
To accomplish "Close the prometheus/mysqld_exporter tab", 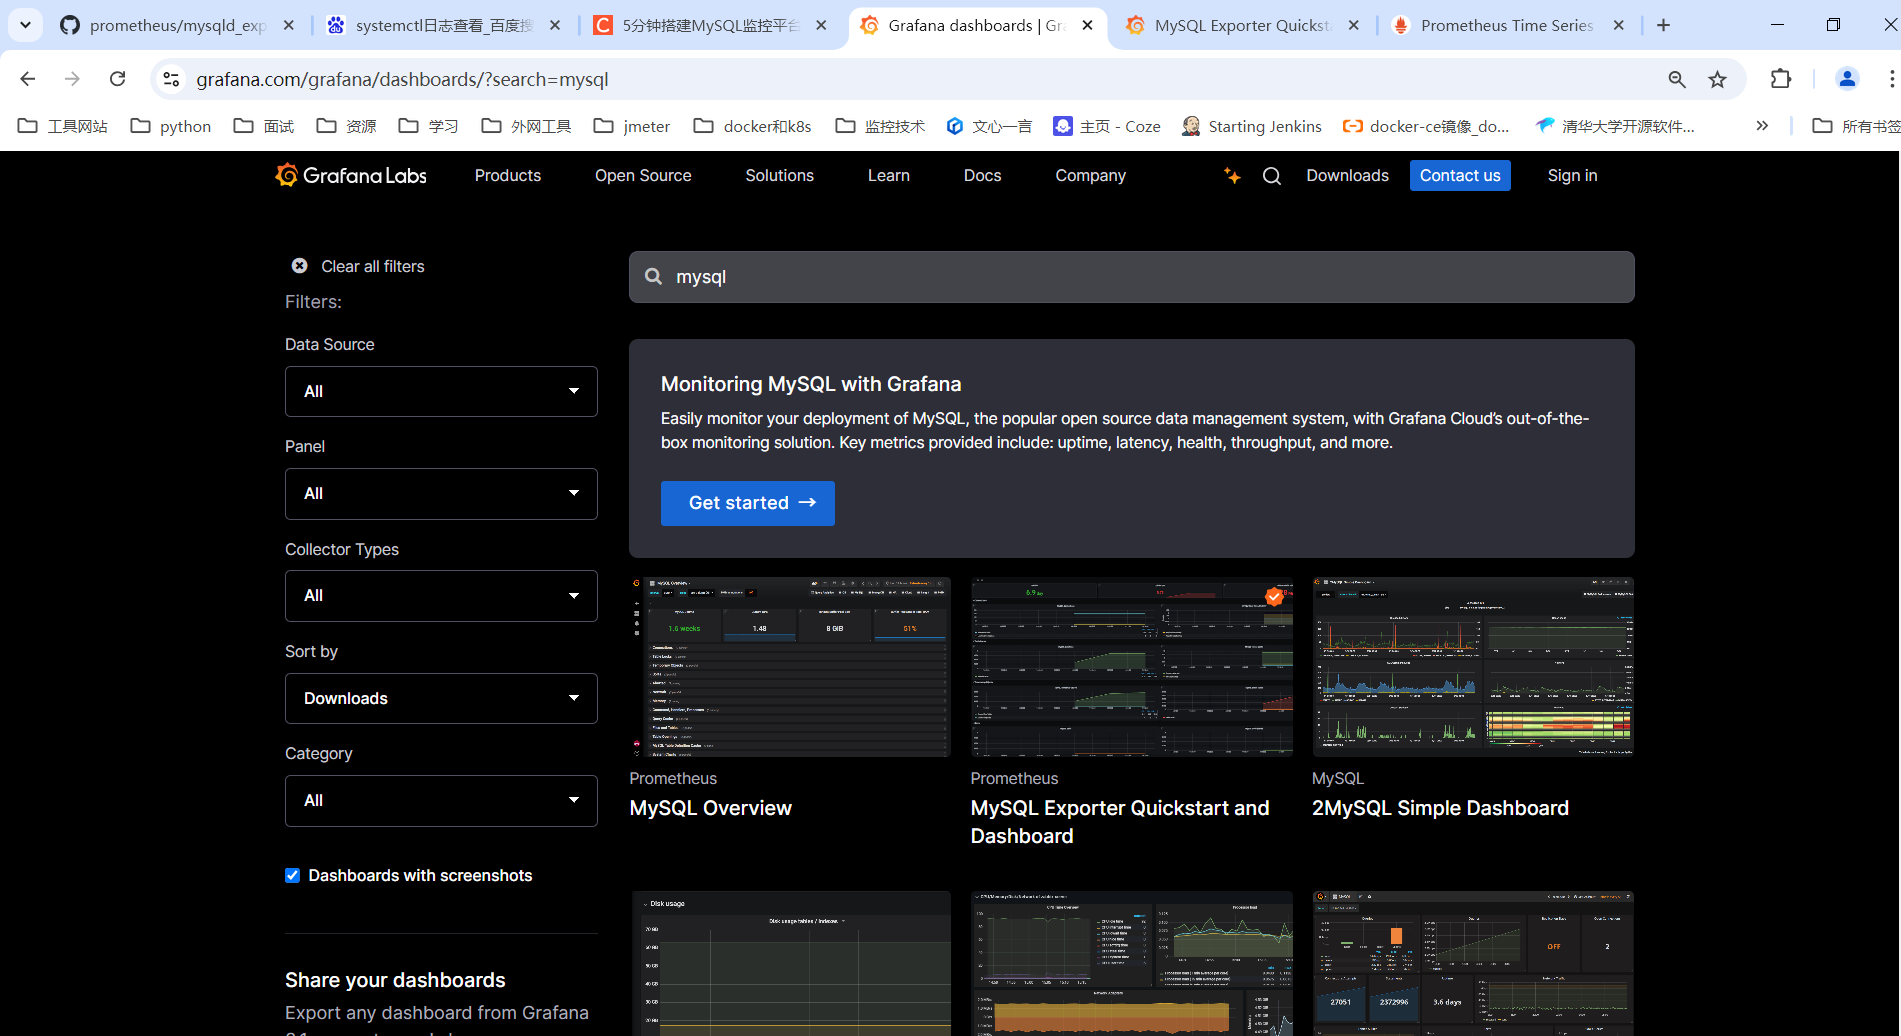I will pyautogui.click(x=289, y=25).
